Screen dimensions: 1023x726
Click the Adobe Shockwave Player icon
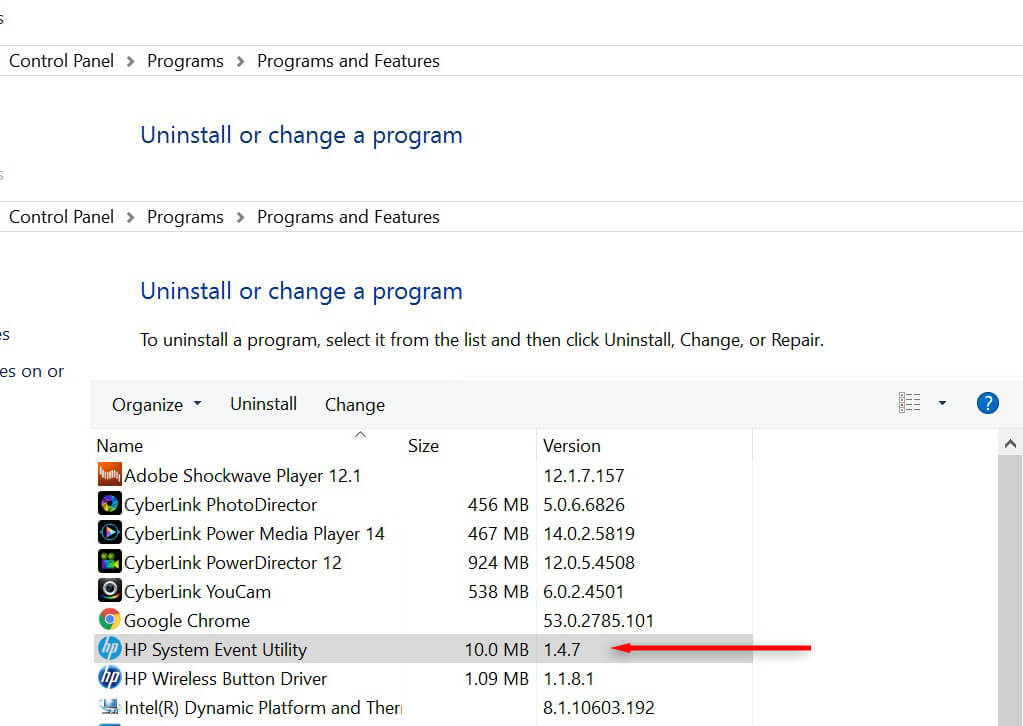point(109,475)
